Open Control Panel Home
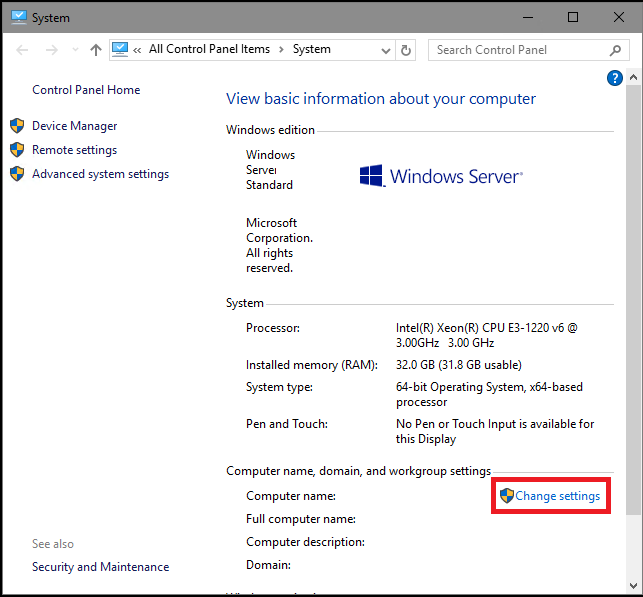643x597 pixels. [x=86, y=90]
